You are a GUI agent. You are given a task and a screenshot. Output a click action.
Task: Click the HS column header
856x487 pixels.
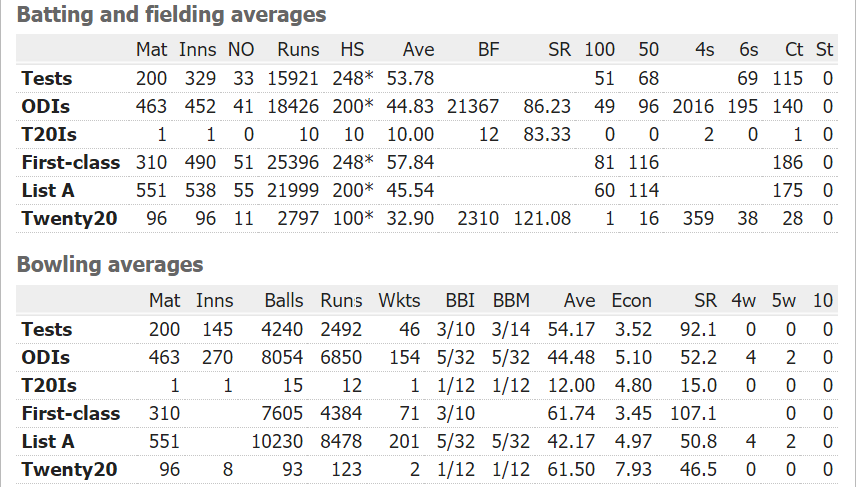(x=352, y=50)
